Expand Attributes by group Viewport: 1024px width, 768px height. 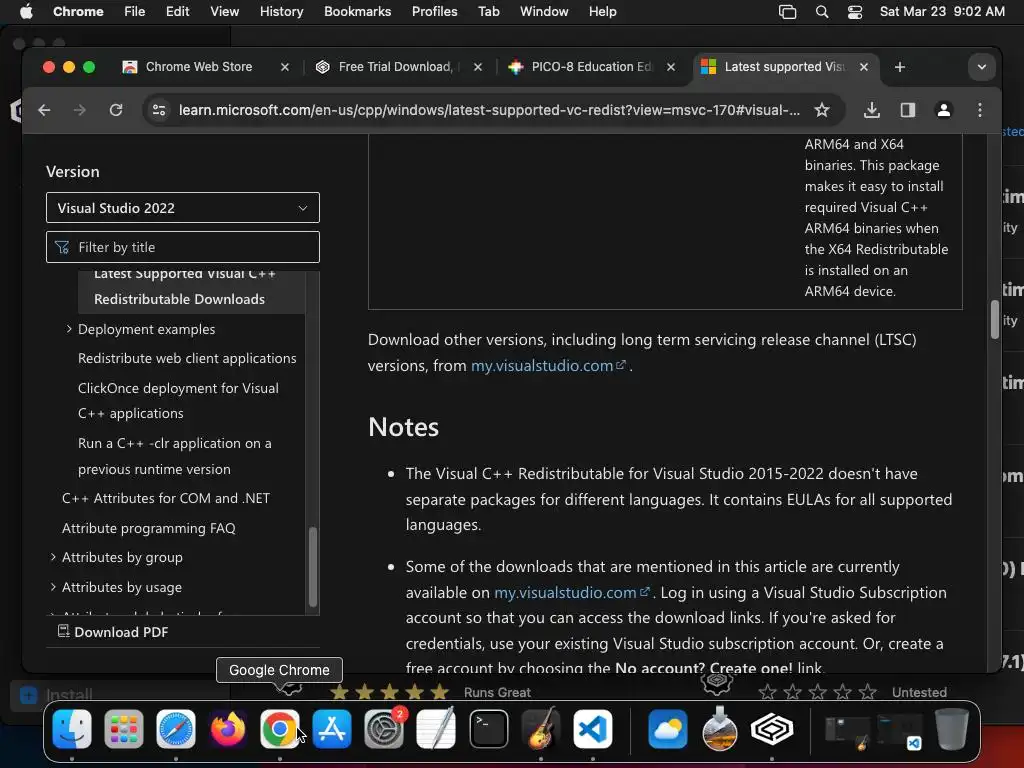pos(53,557)
